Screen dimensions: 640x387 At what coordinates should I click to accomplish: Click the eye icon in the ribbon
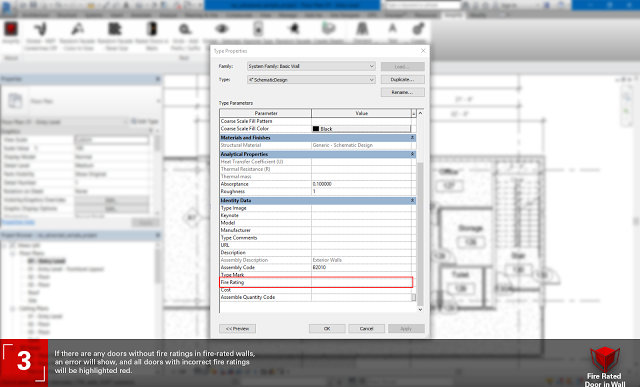point(221,29)
